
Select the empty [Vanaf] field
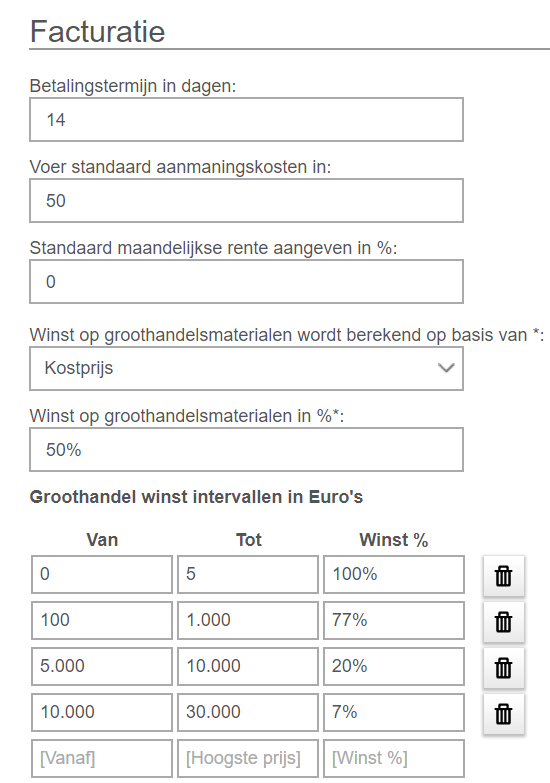tap(102, 758)
